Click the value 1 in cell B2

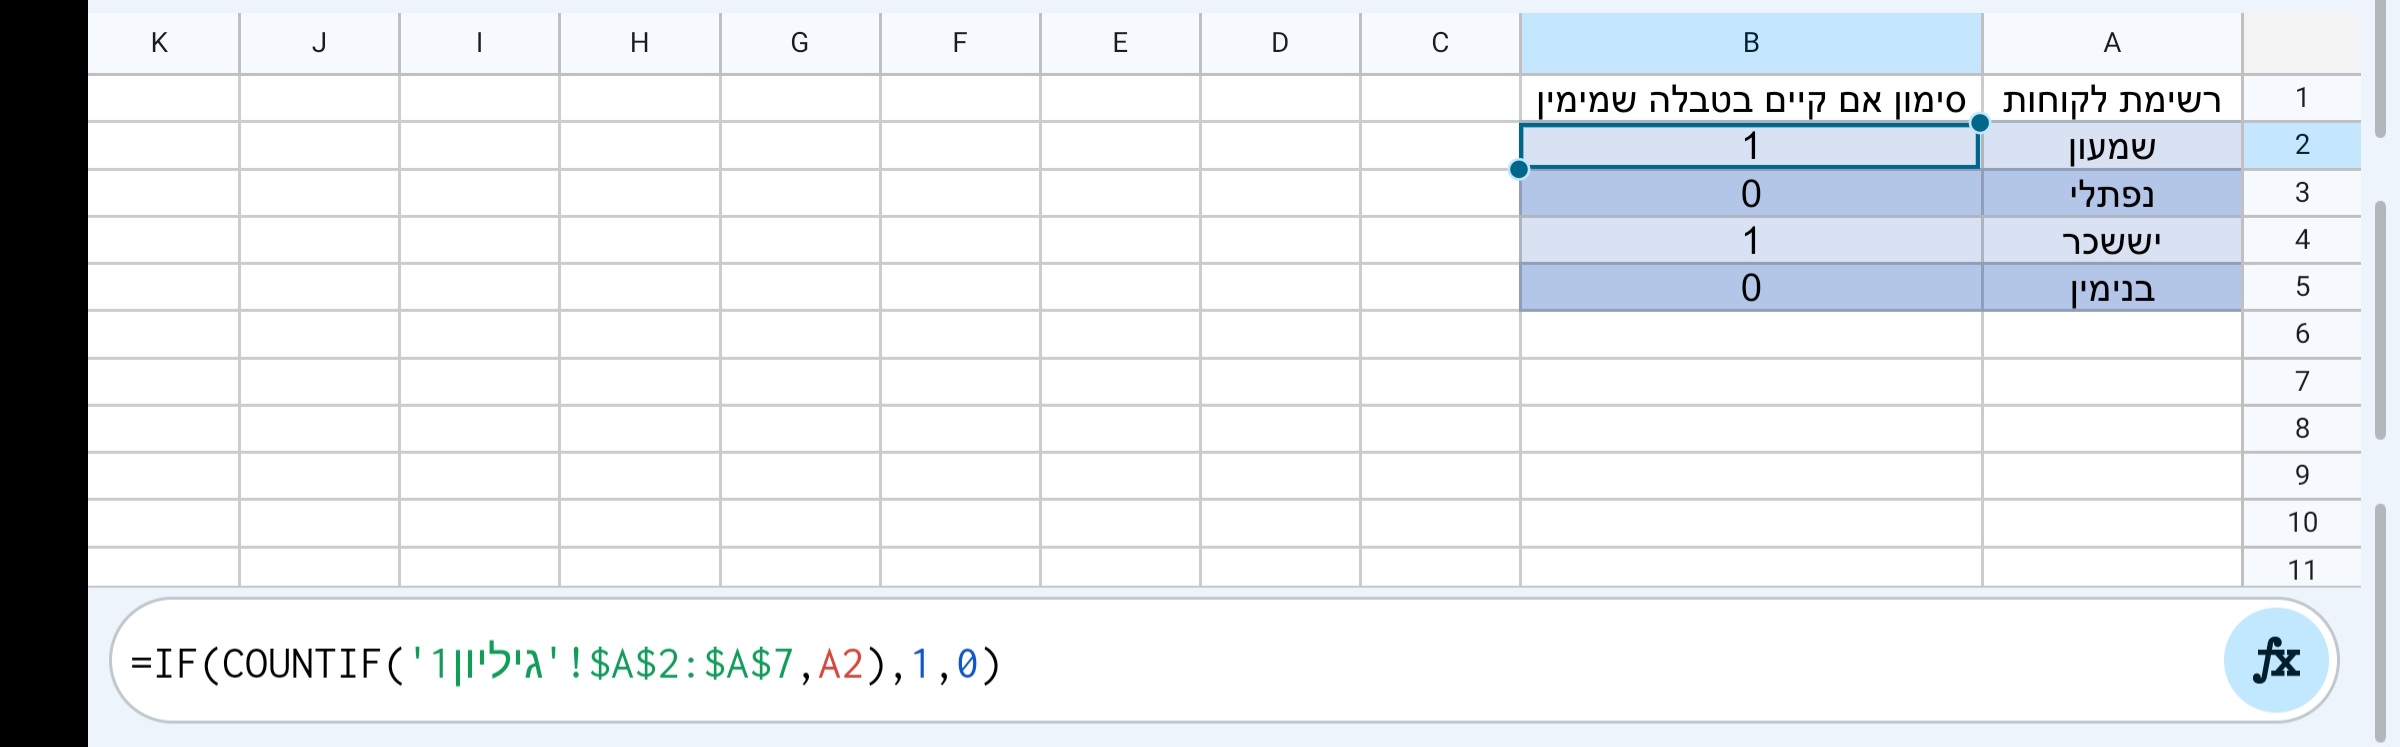[x=1750, y=146]
